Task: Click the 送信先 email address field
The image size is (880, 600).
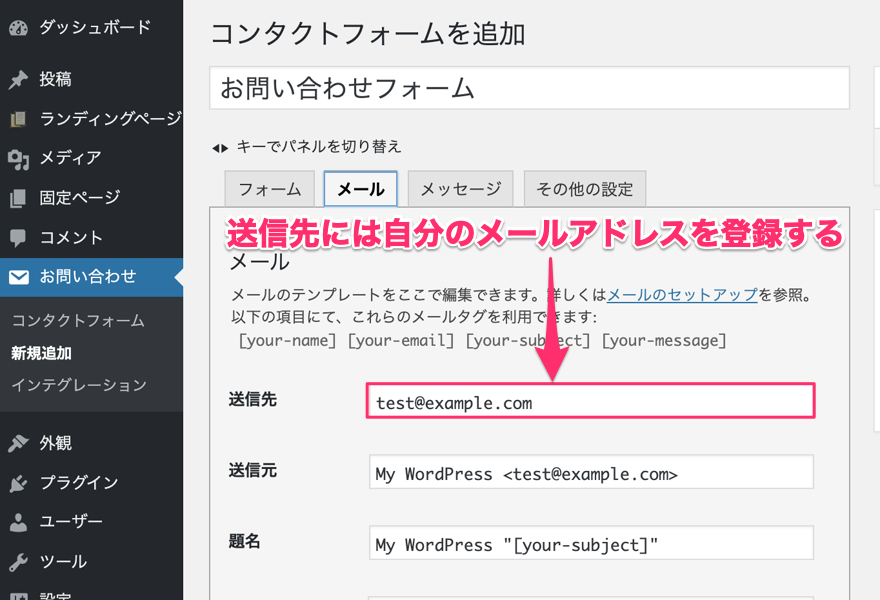Action: point(590,402)
